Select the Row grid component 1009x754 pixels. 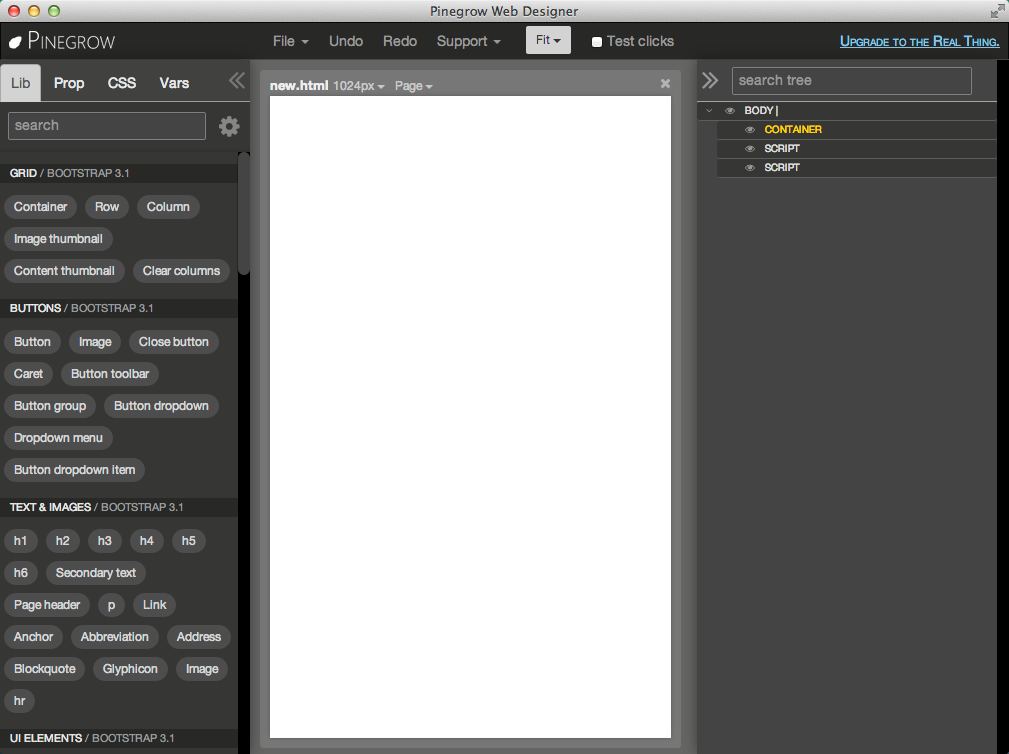(x=107, y=207)
